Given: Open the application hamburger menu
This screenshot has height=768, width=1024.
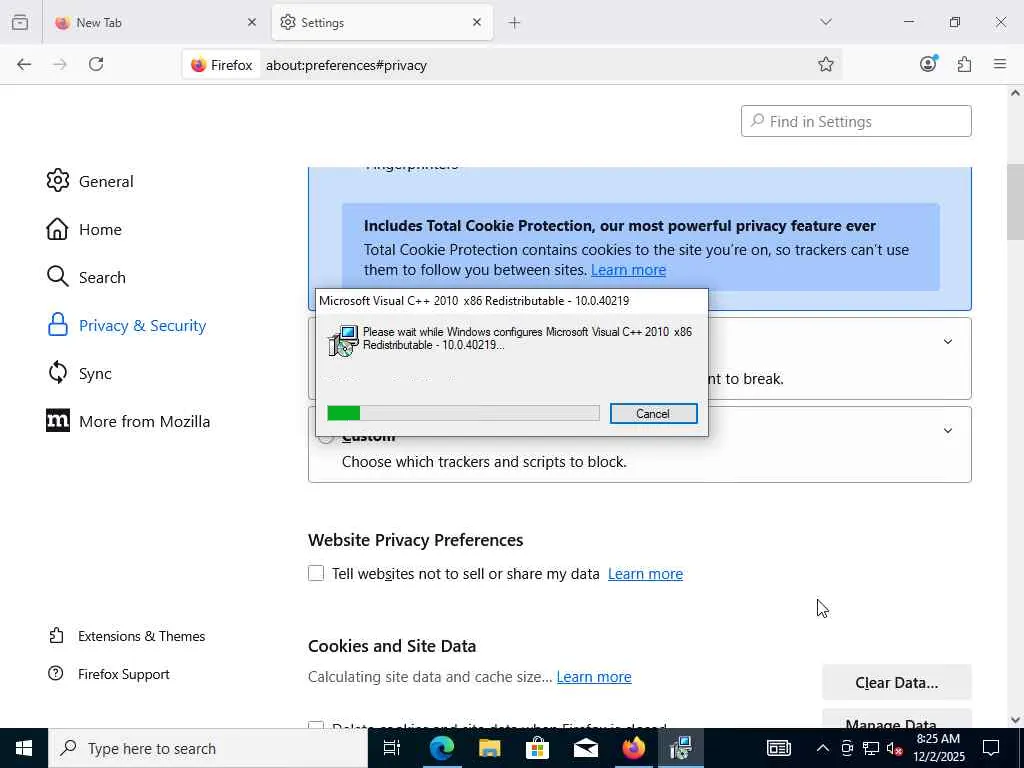Looking at the screenshot, I should point(1000,64).
